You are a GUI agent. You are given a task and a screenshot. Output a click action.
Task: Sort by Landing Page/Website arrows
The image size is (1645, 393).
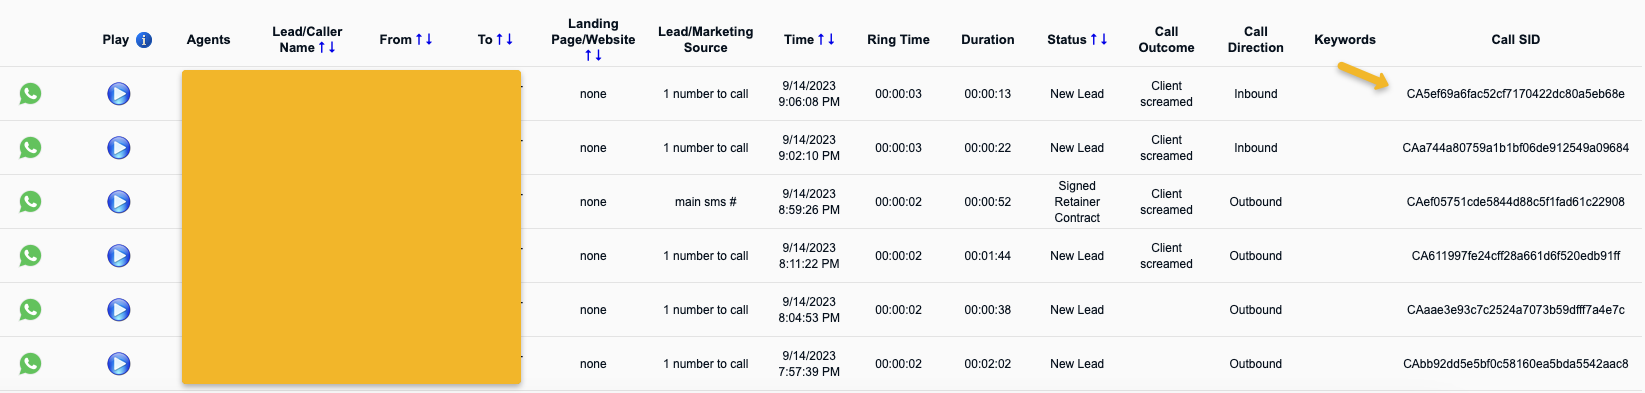point(593,55)
